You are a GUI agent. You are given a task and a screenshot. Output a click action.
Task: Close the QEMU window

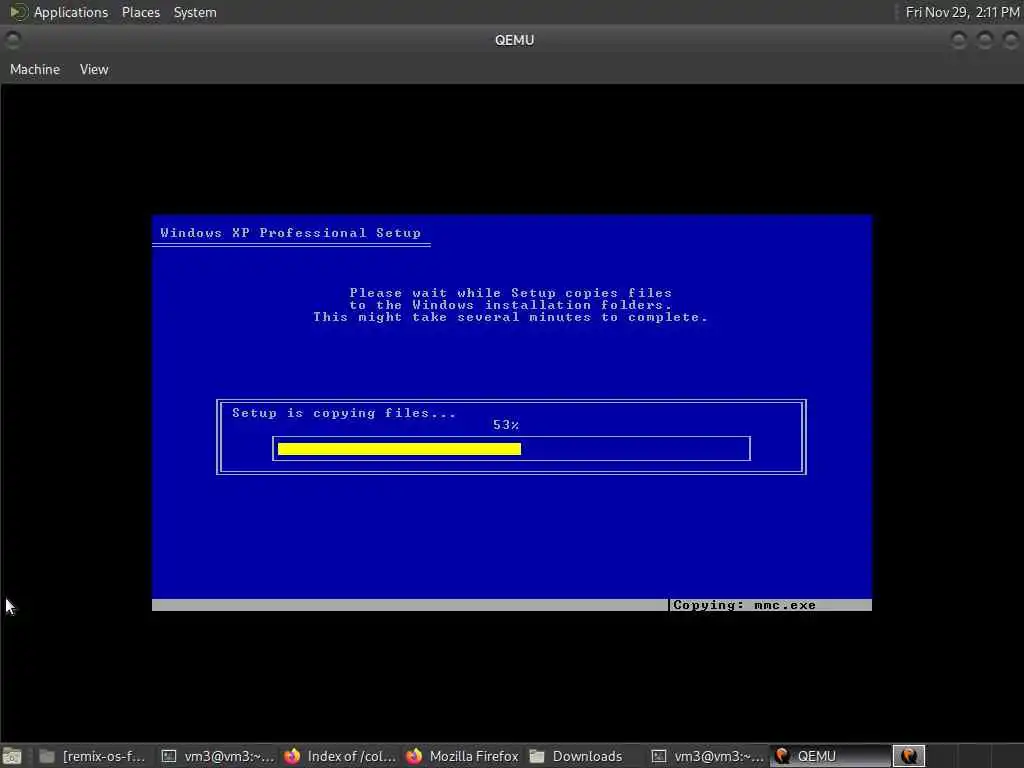click(1010, 40)
